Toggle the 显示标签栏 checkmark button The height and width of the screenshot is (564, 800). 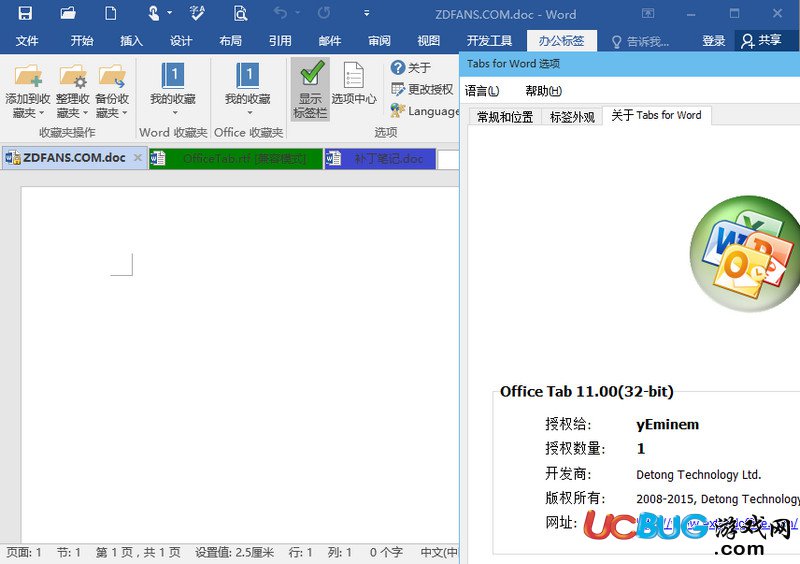[x=310, y=89]
